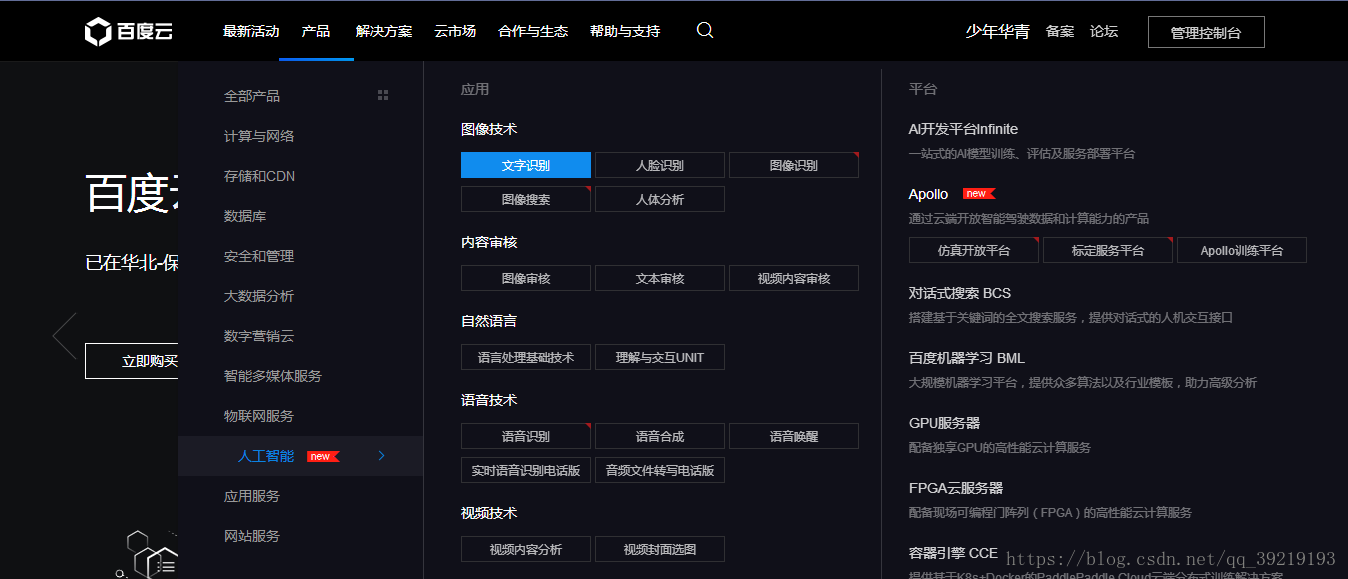This screenshot has height=579, width=1348.
Task: Open the FPGA云服务器 link
Action: pos(956,488)
